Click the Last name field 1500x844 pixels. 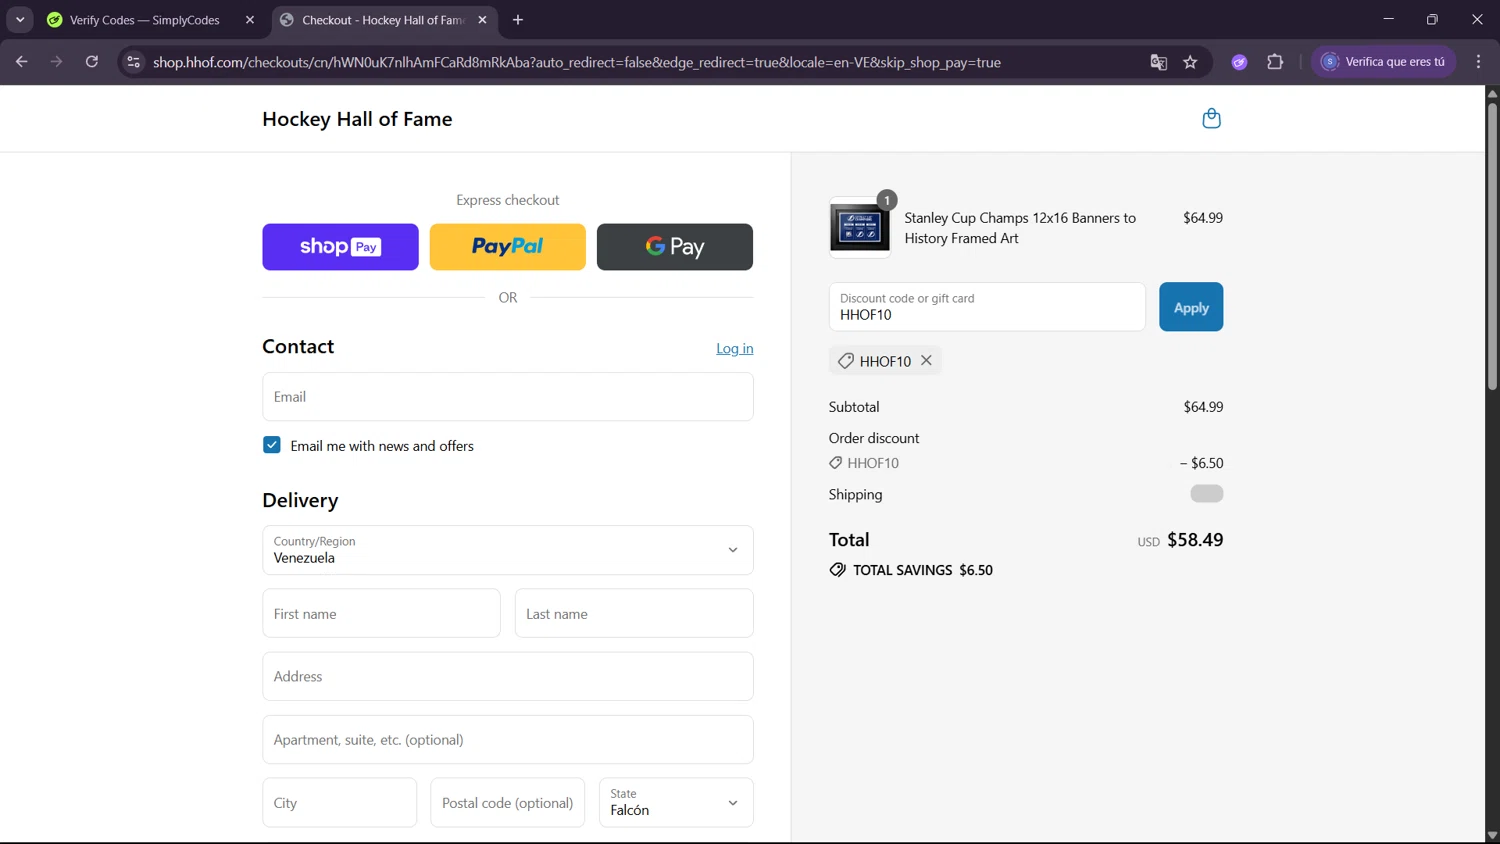pyautogui.click(x=634, y=613)
